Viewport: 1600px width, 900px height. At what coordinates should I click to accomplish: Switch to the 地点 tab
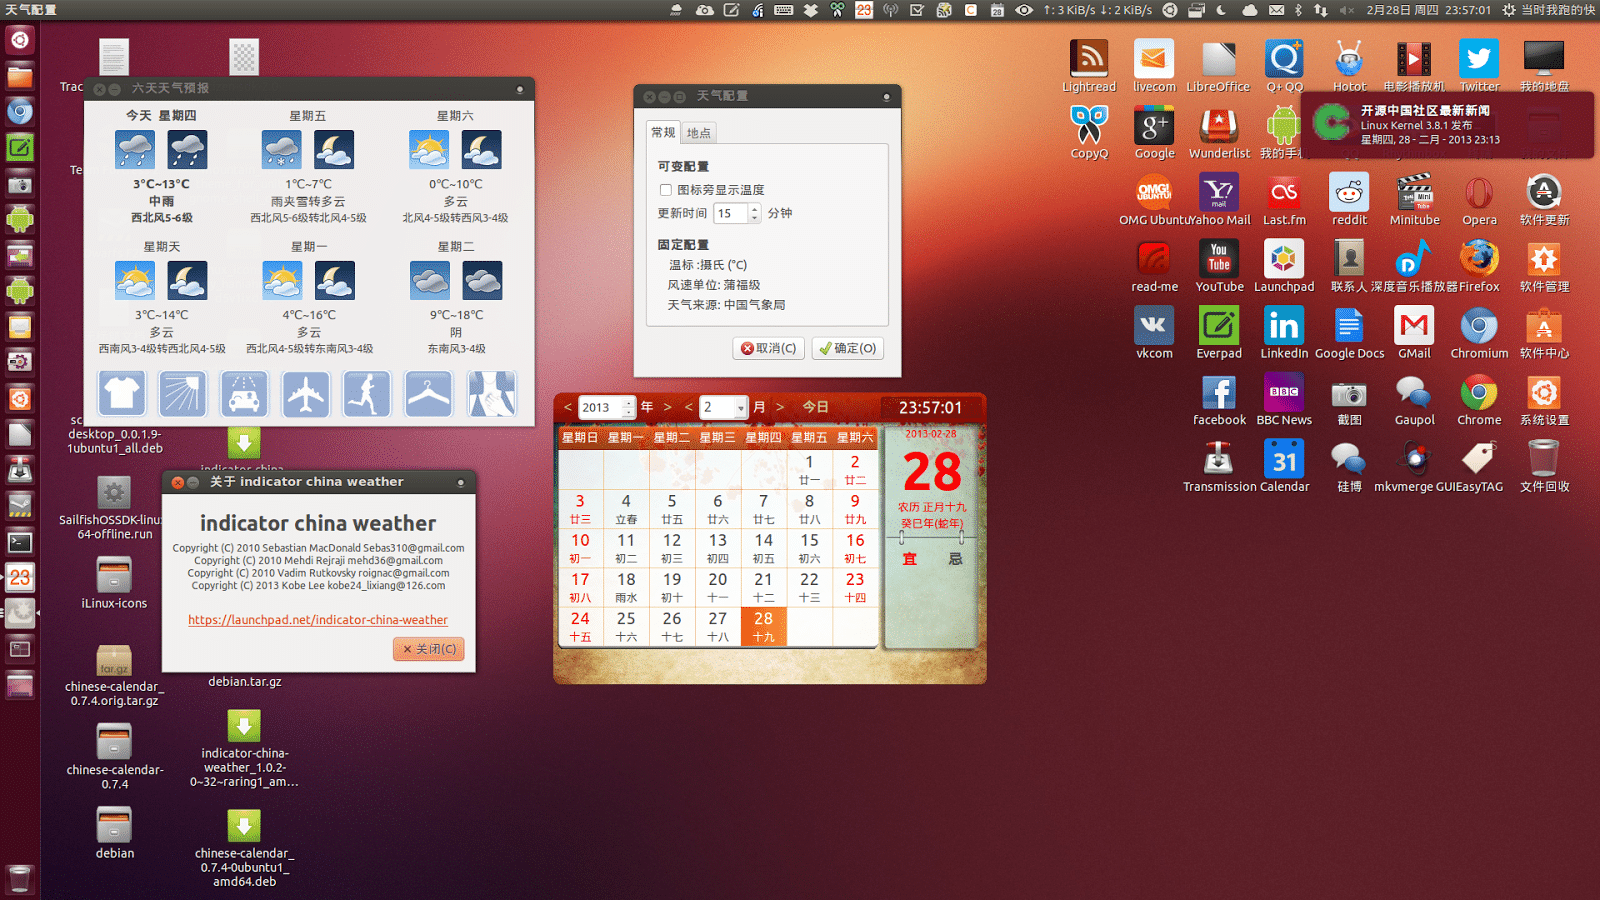click(x=699, y=133)
